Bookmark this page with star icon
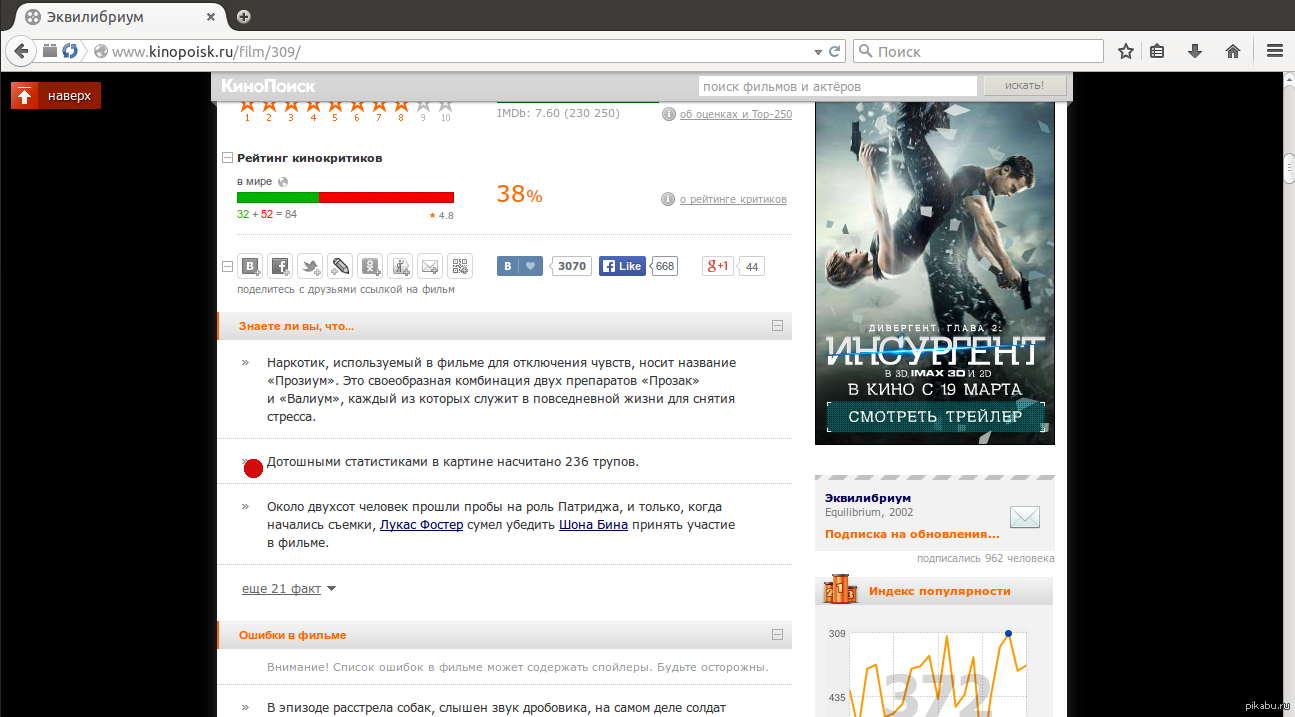The width and height of the screenshot is (1295, 717). [1125, 51]
